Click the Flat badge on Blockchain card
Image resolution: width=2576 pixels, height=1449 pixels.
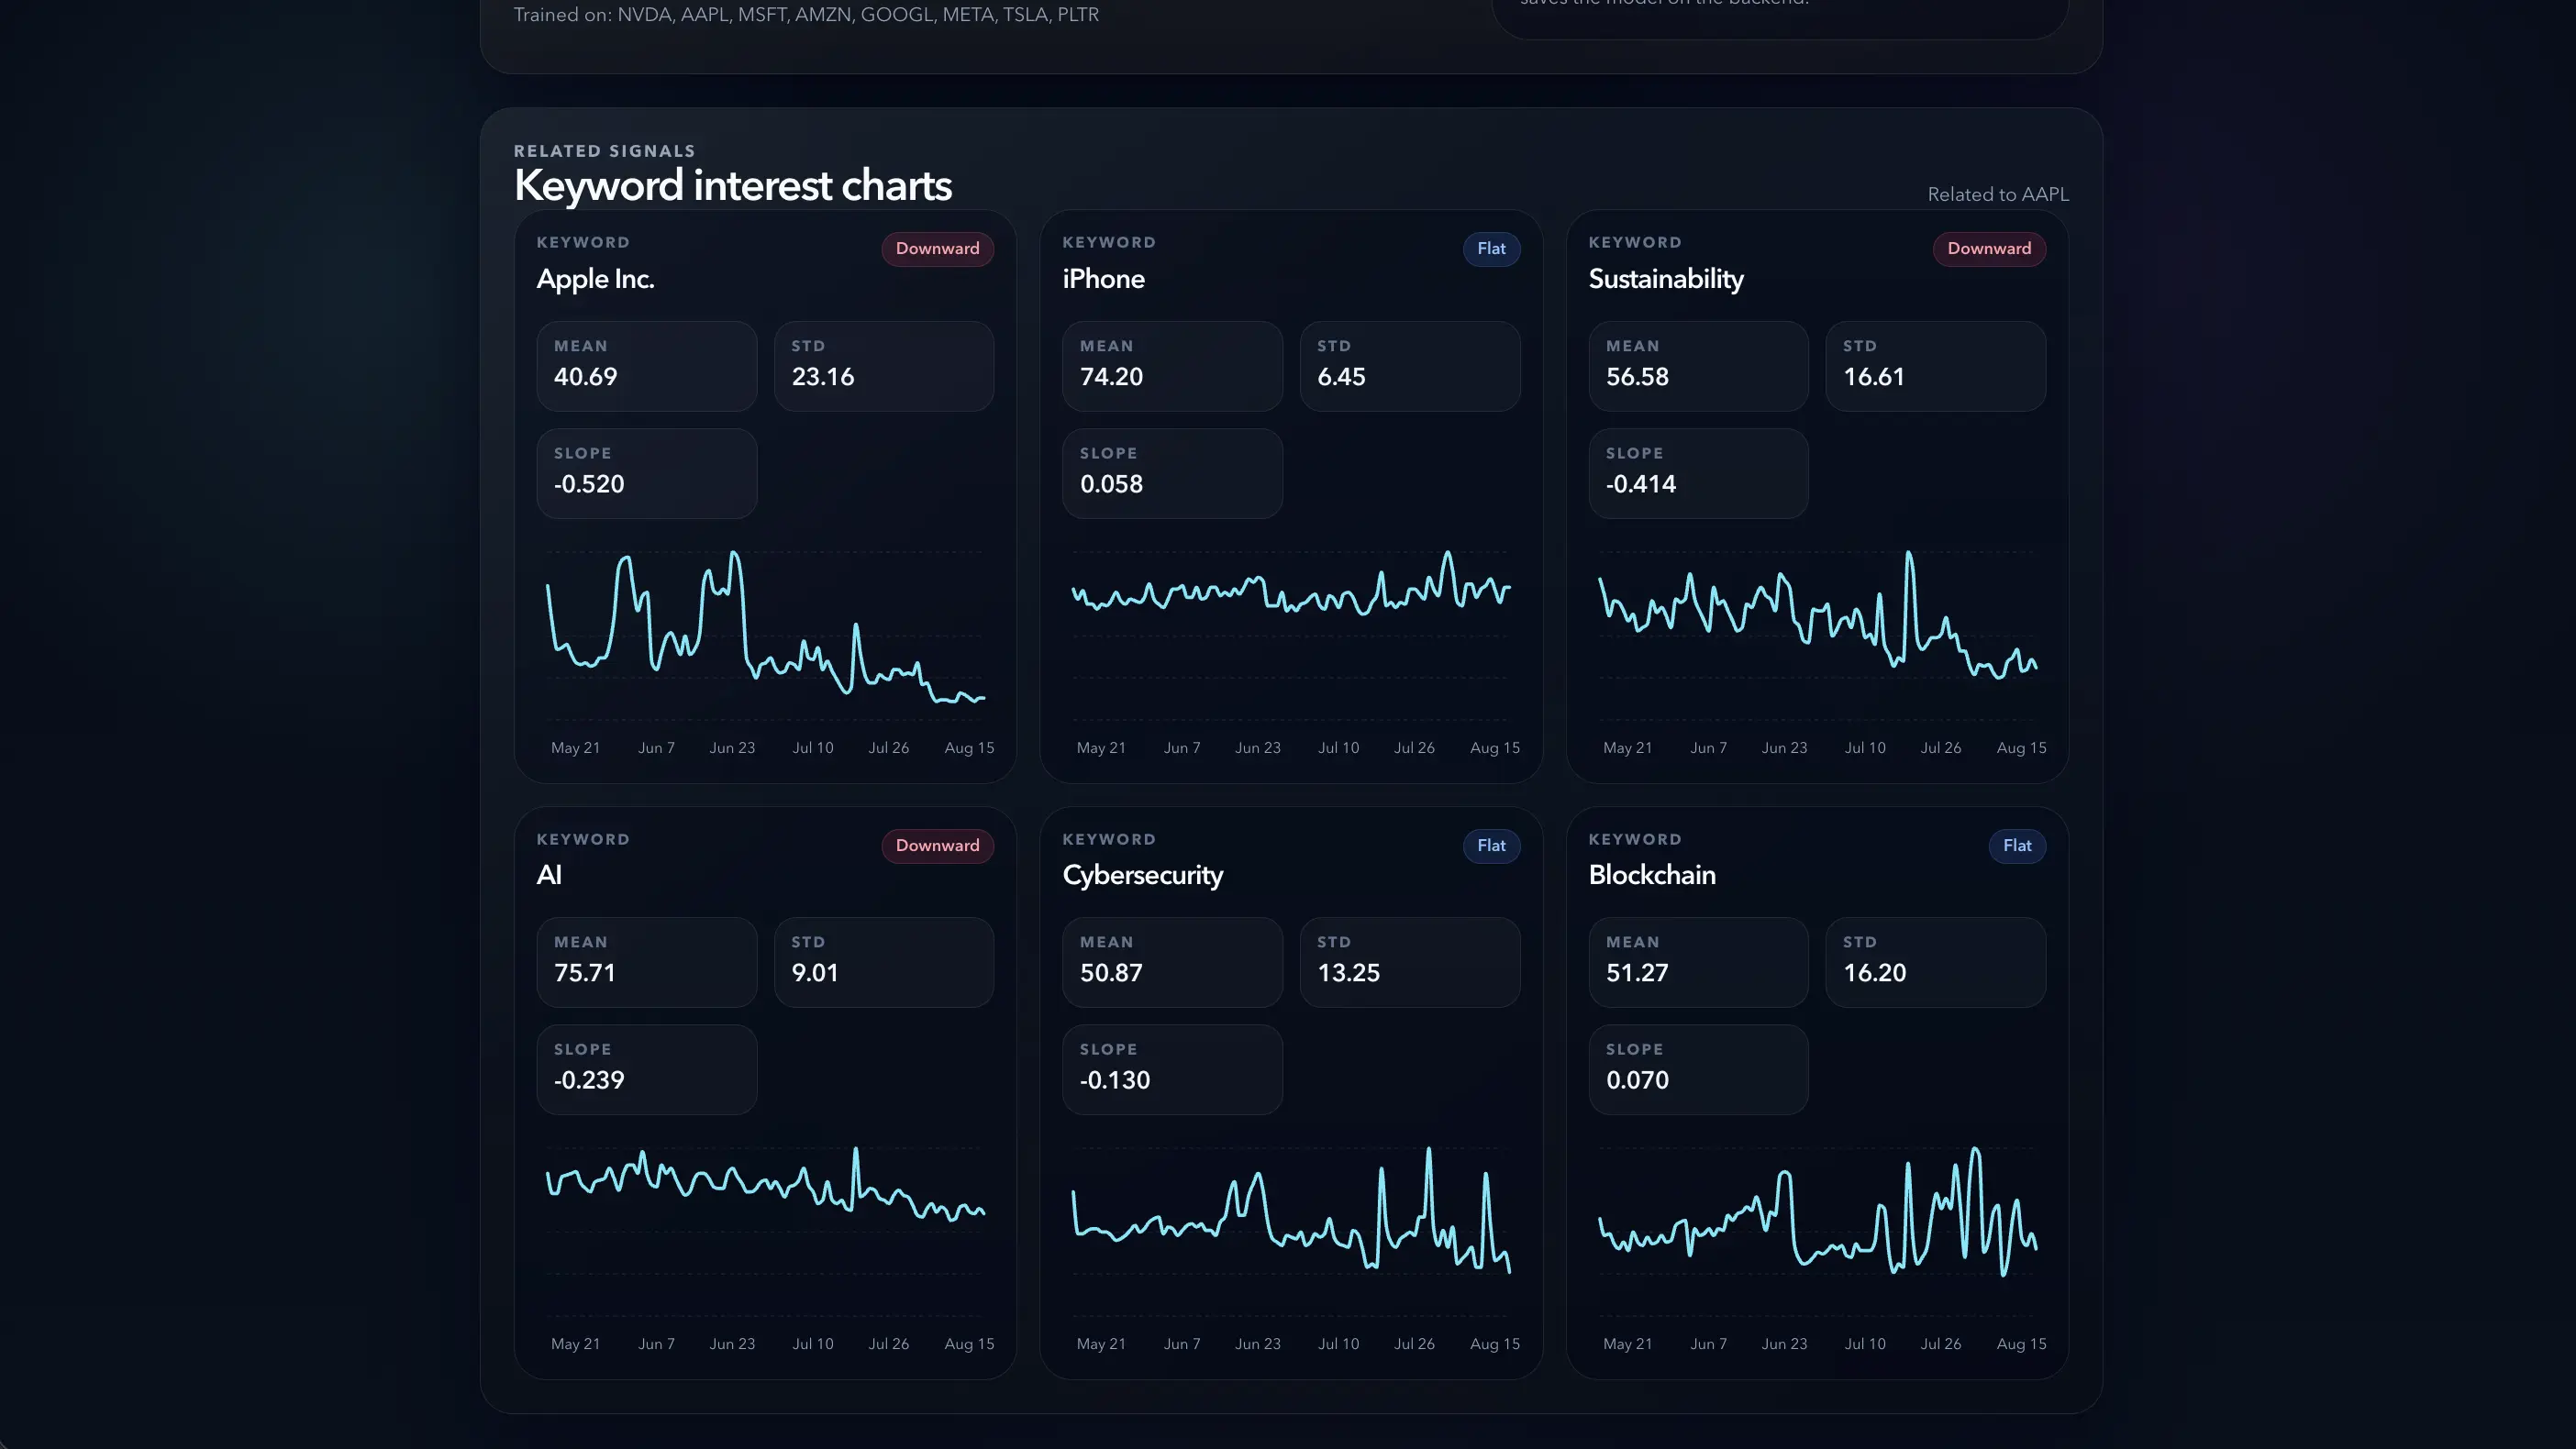(2017, 846)
